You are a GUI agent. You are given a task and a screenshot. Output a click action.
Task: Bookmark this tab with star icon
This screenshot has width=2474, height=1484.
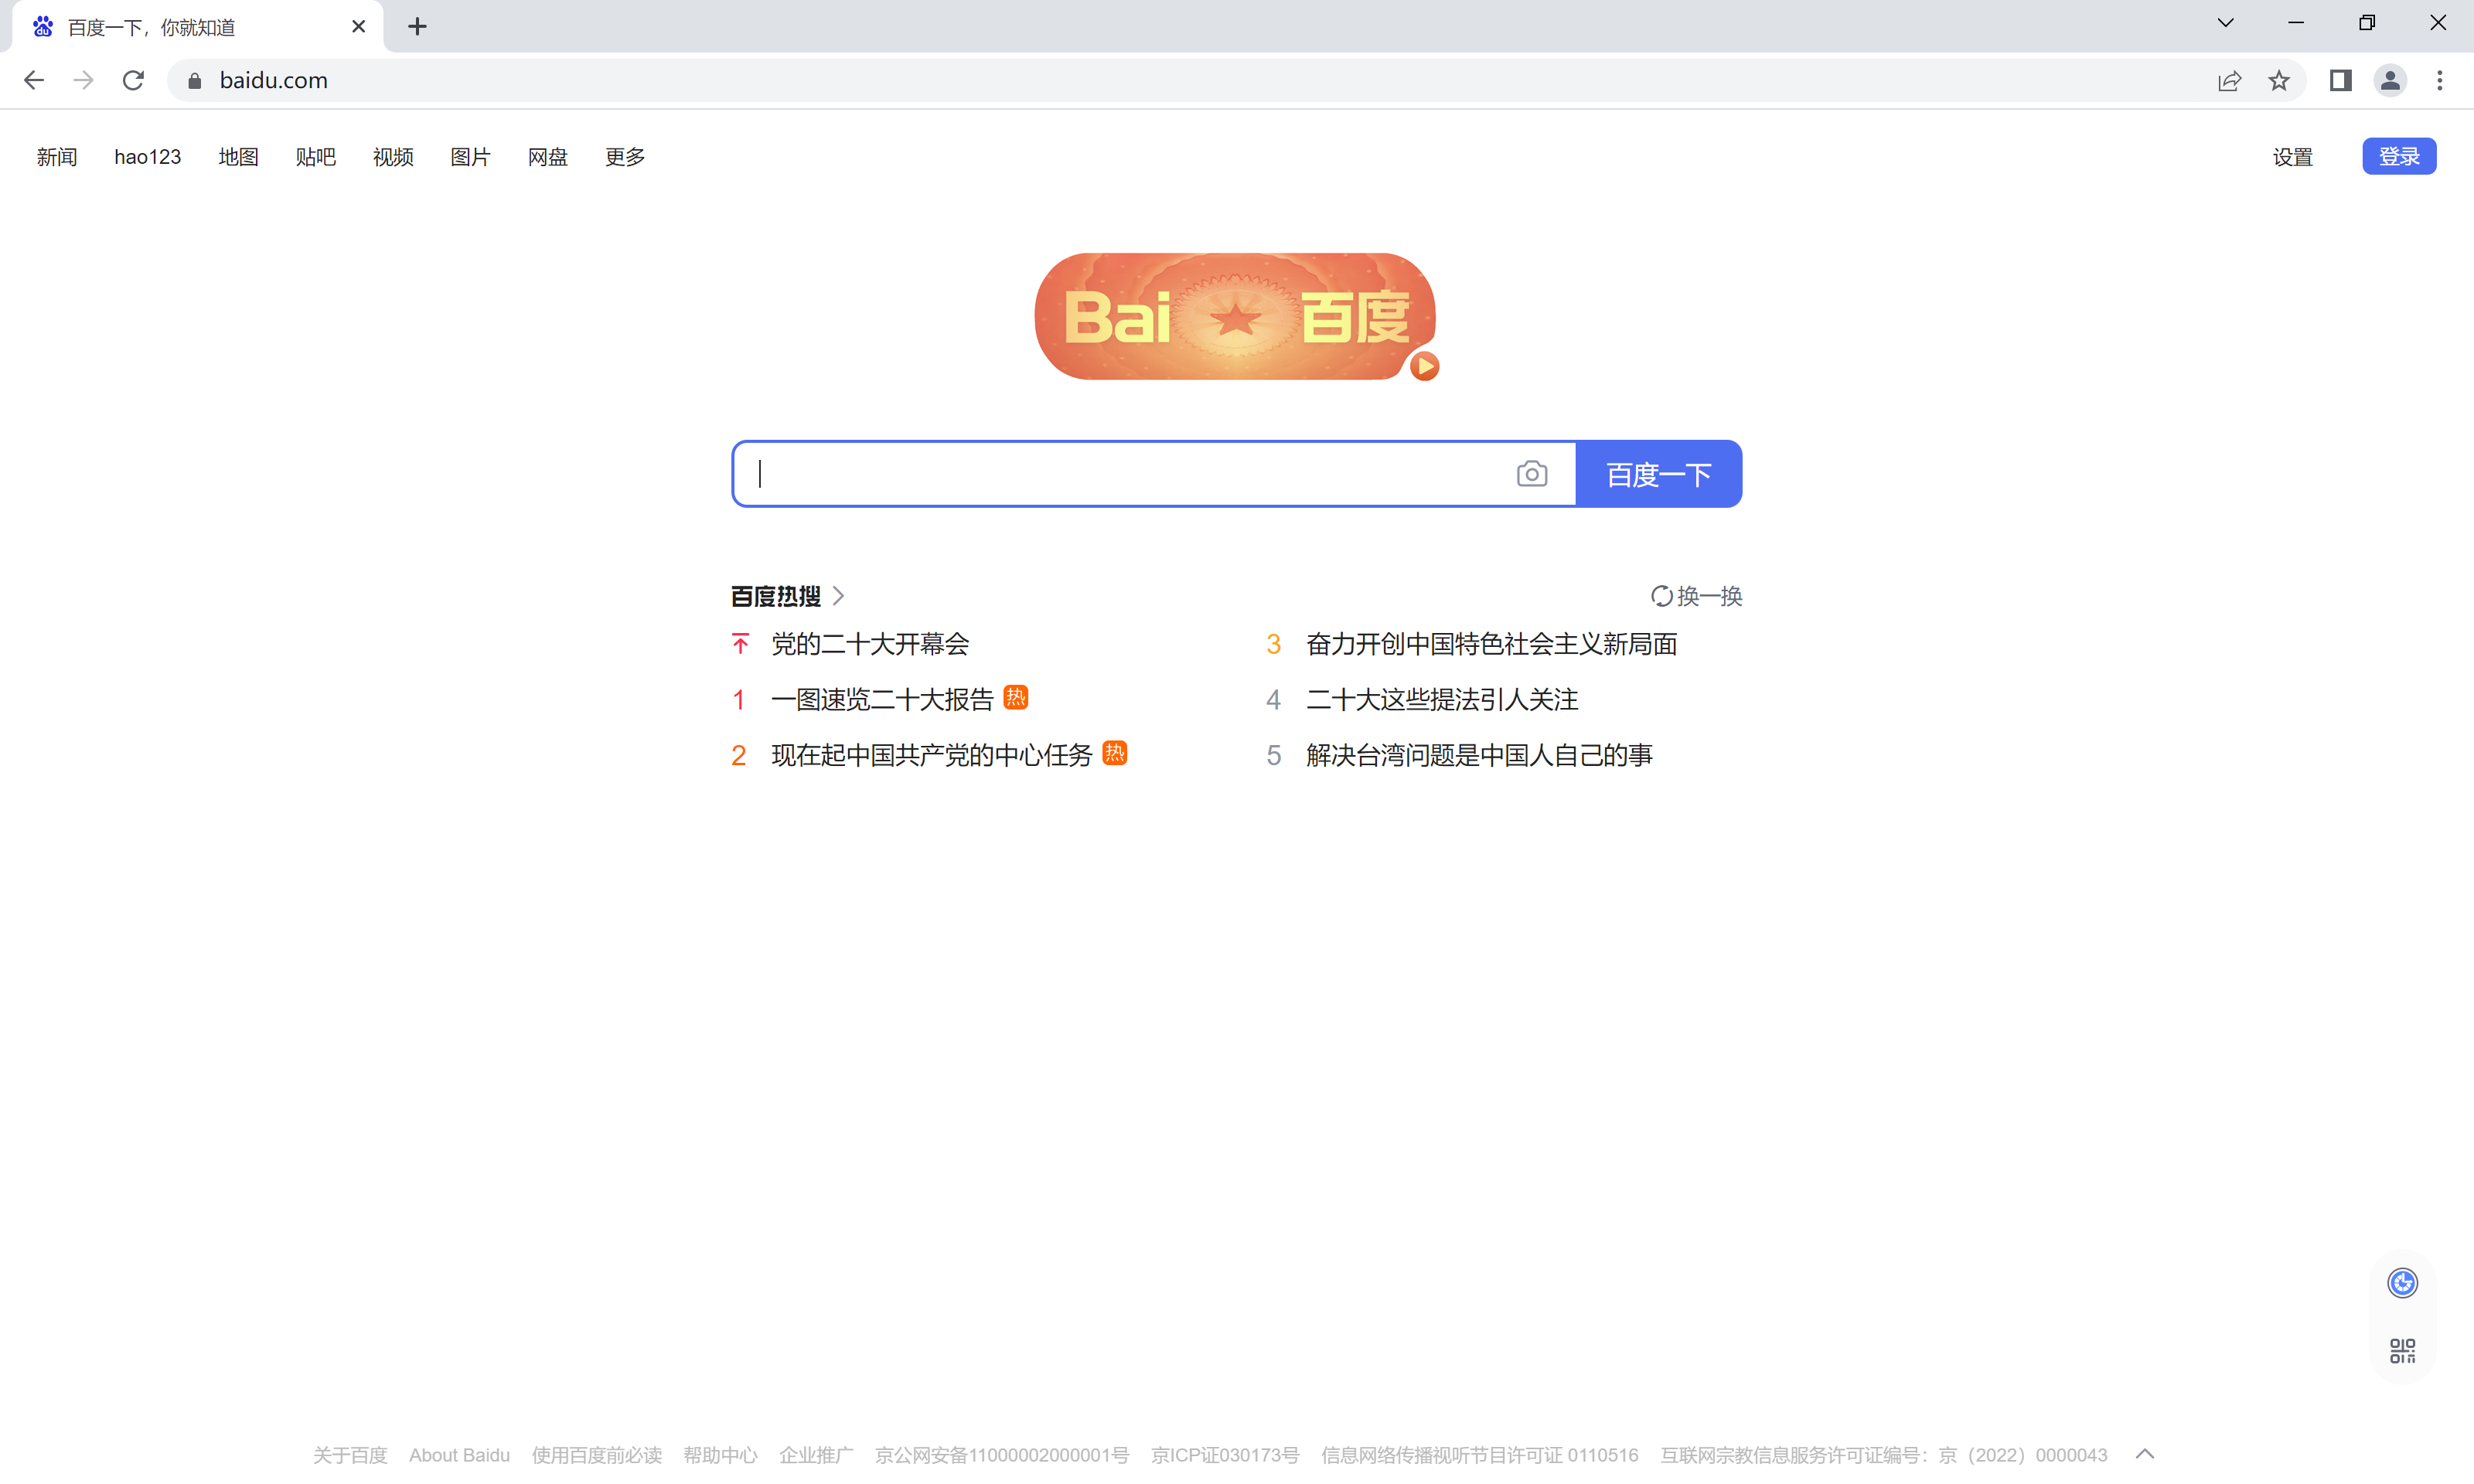[x=2280, y=80]
